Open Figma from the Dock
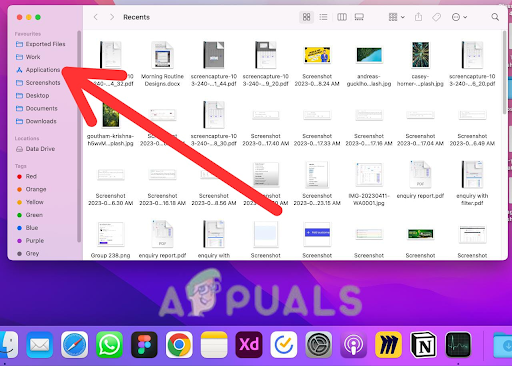Viewport: 512px width, 366px height. pos(144,345)
